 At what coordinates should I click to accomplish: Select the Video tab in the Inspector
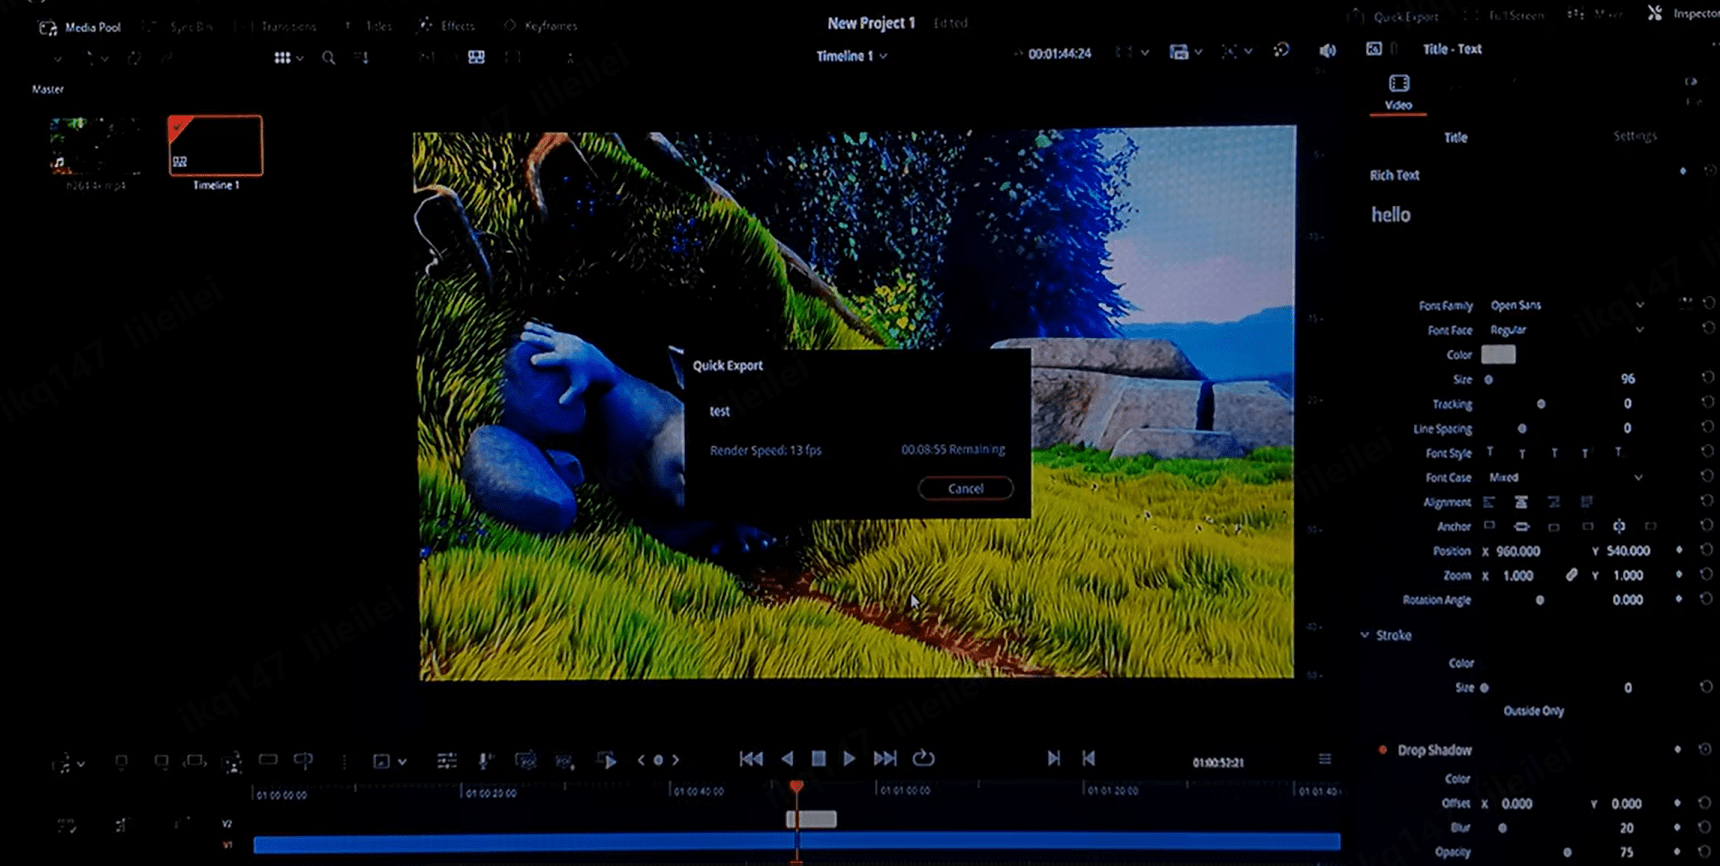(x=1398, y=92)
